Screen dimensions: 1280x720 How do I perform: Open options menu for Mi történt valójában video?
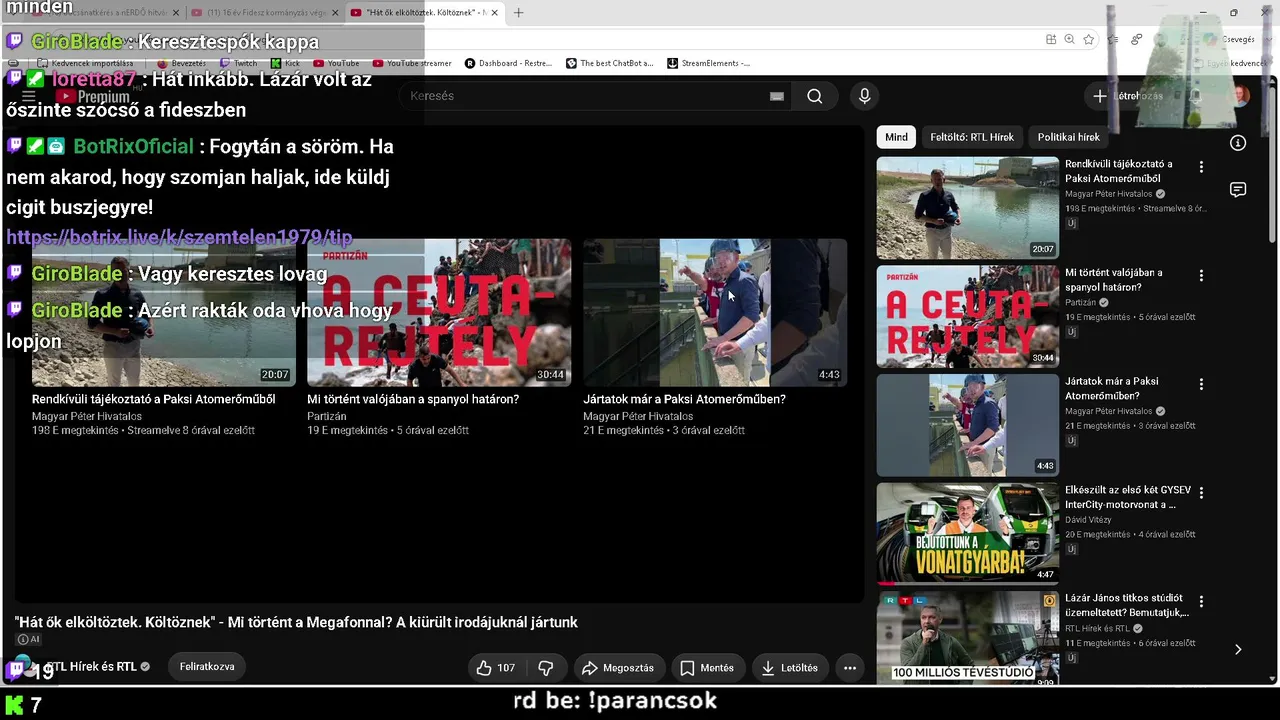pyautogui.click(x=1201, y=275)
